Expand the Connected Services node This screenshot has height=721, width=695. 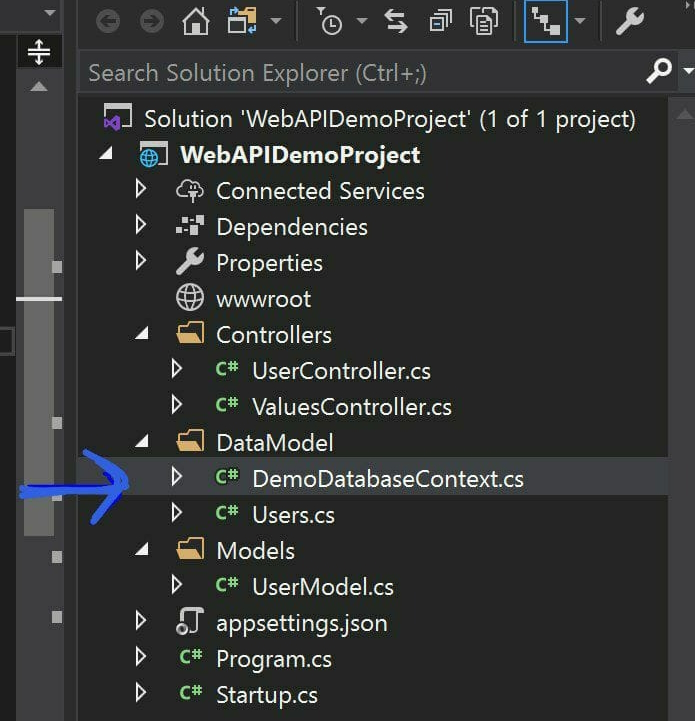click(x=141, y=189)
